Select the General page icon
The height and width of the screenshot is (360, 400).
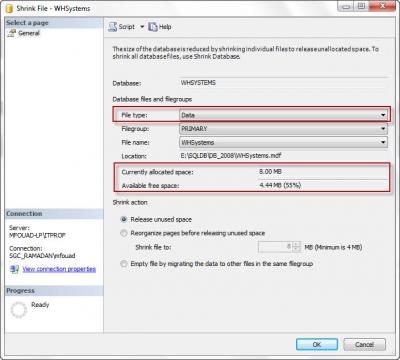(x=12, y=33)
